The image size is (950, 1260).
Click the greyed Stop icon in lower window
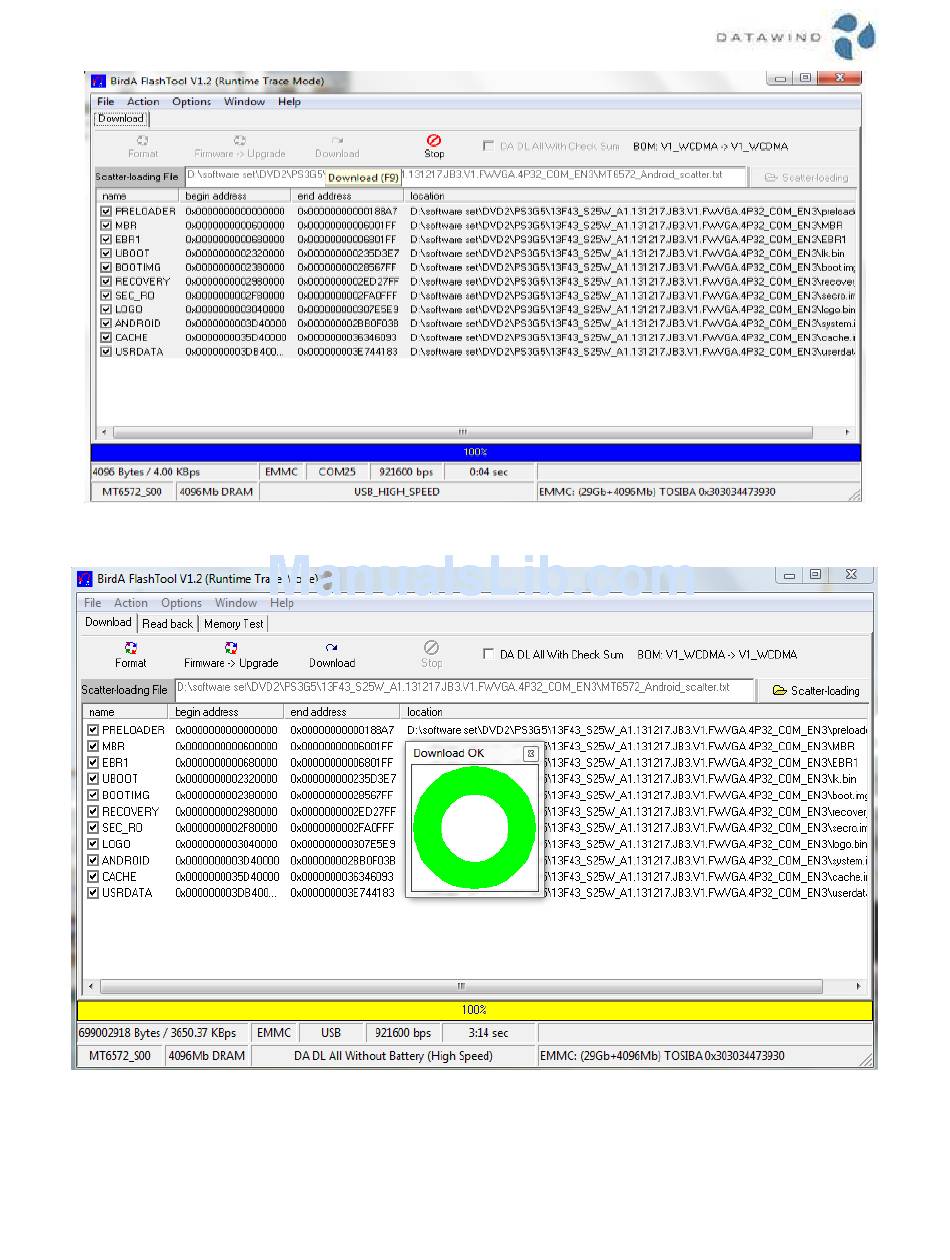click(431, 648)
